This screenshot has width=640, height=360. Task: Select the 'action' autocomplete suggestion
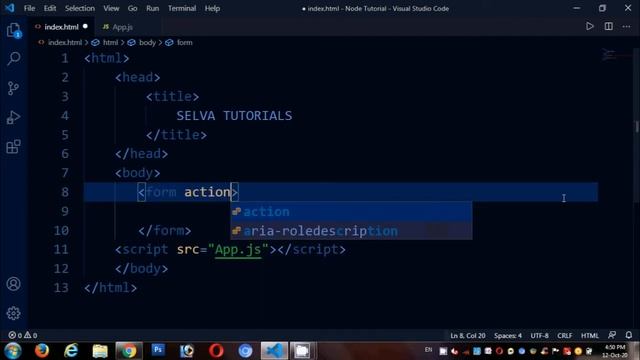tap(351, 211)
